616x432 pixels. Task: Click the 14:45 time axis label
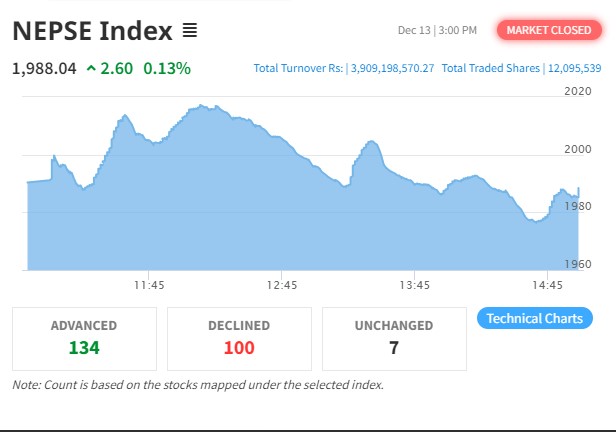tap(546, 285)
